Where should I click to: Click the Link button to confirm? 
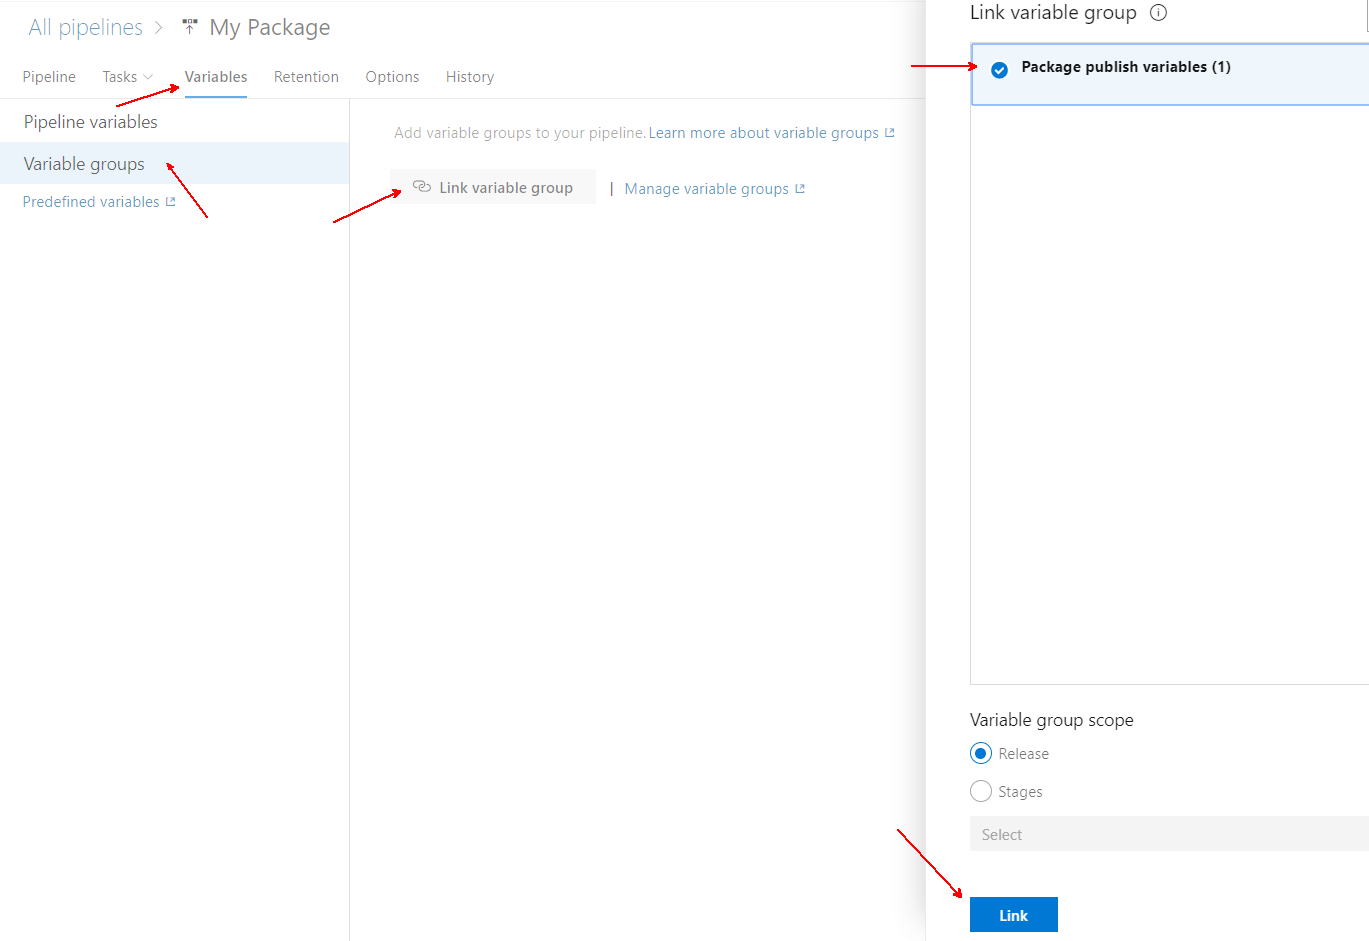(x=1013, y=914)
